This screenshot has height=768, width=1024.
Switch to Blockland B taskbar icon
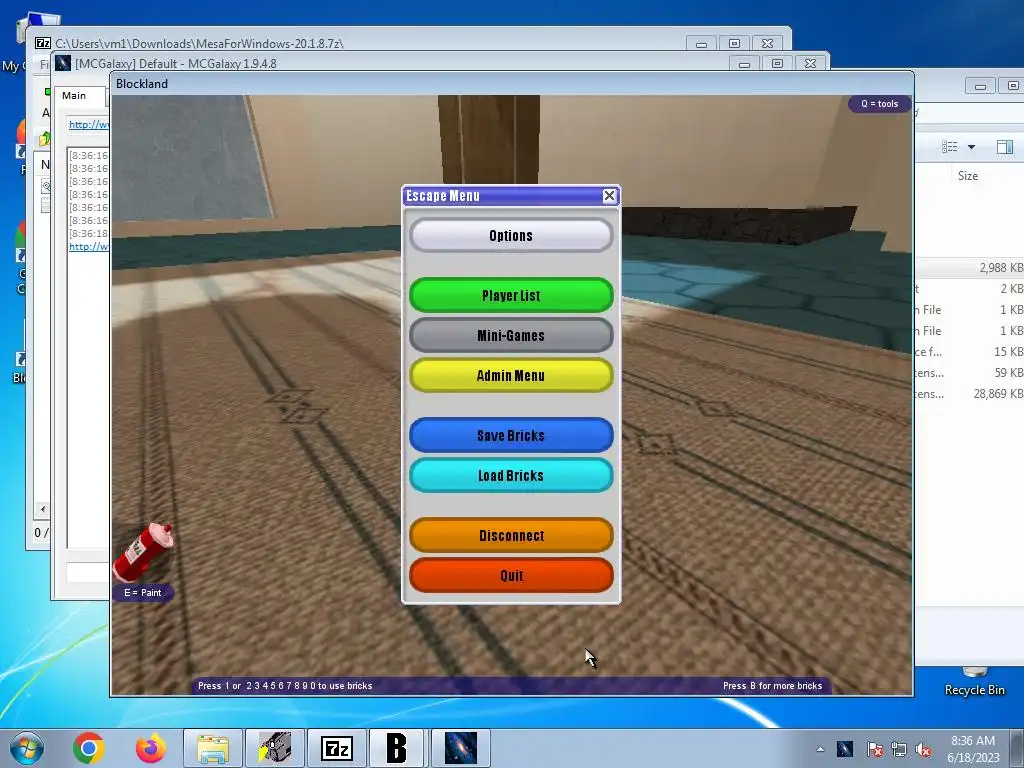pos(397,748)
